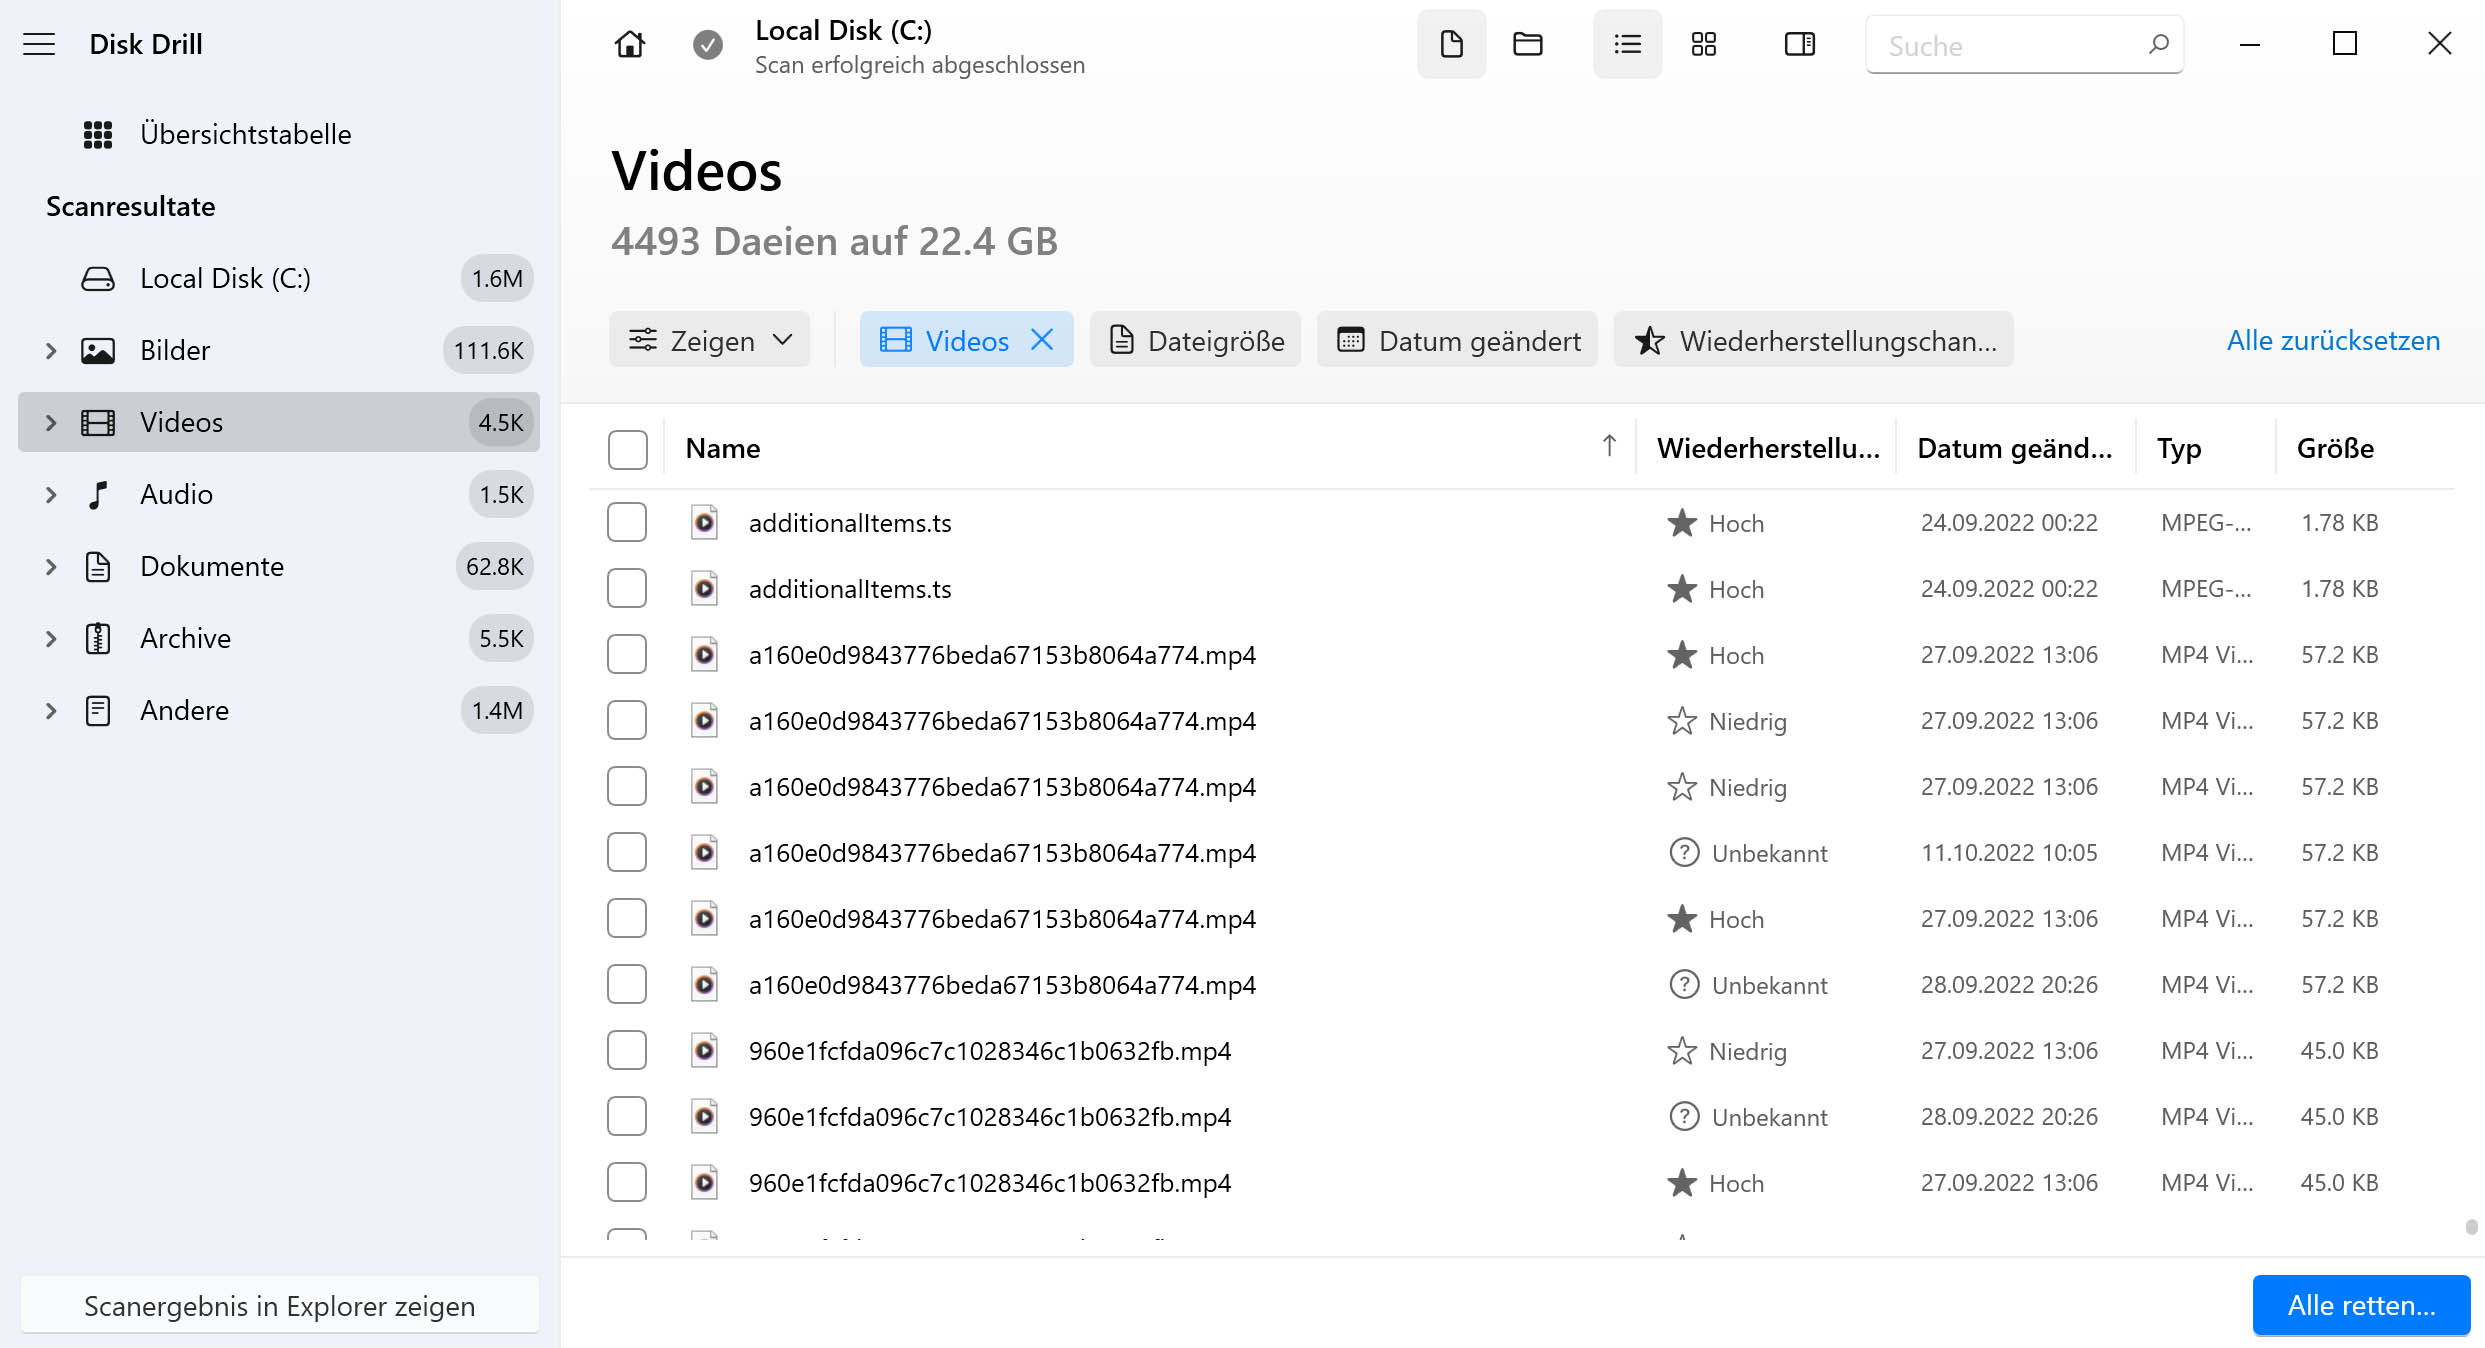Viewport: 2485px width, 1348px height.
Task: Open the Datum geändert filter
Action: tap(1457, 340)
